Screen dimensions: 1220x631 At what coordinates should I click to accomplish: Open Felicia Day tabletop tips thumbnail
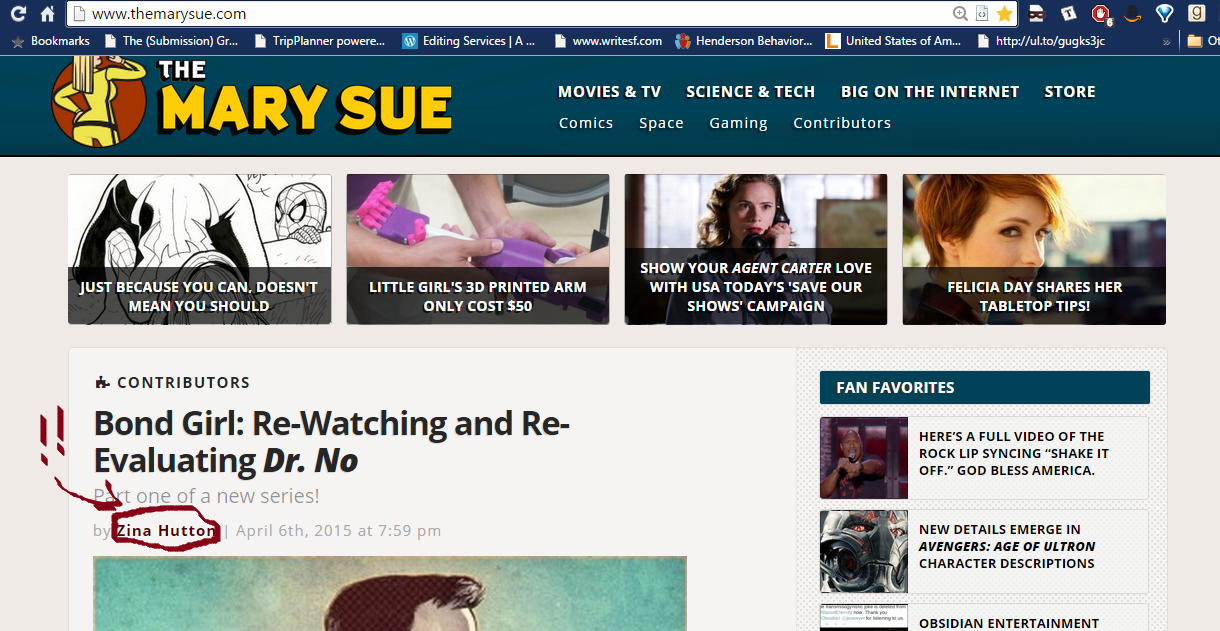coord(1034,249)
